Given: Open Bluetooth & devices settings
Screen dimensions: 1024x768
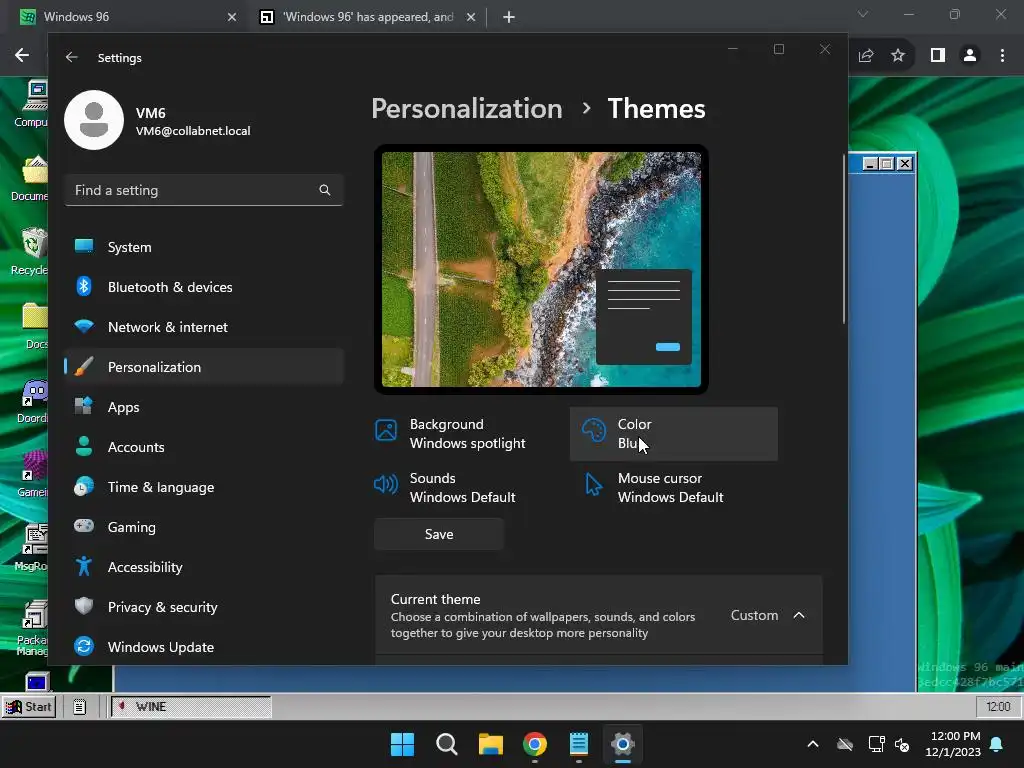Looking at the screenshot, I should [x=204, y=287].
